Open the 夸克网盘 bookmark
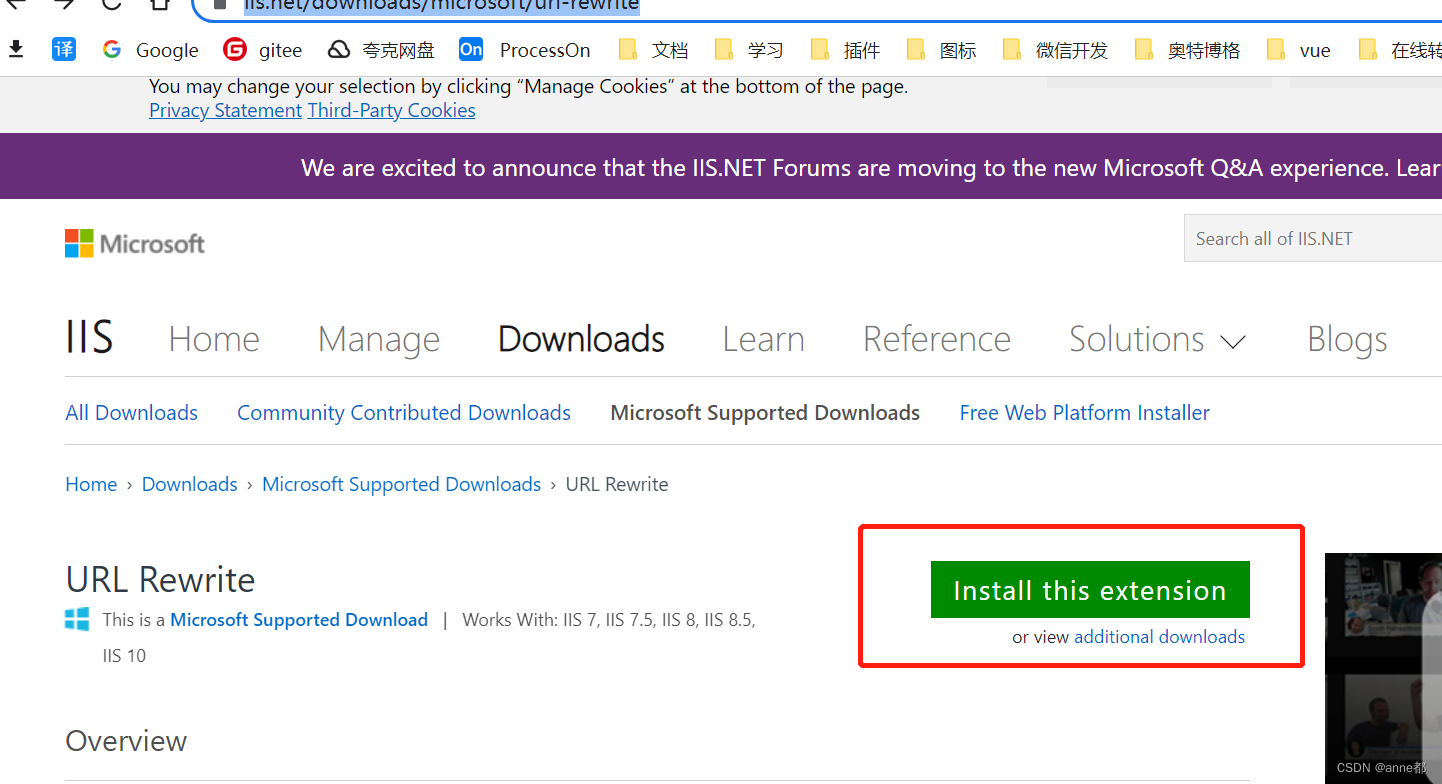The width and height of the screenshot is (1442, 784). click(382, 50)
